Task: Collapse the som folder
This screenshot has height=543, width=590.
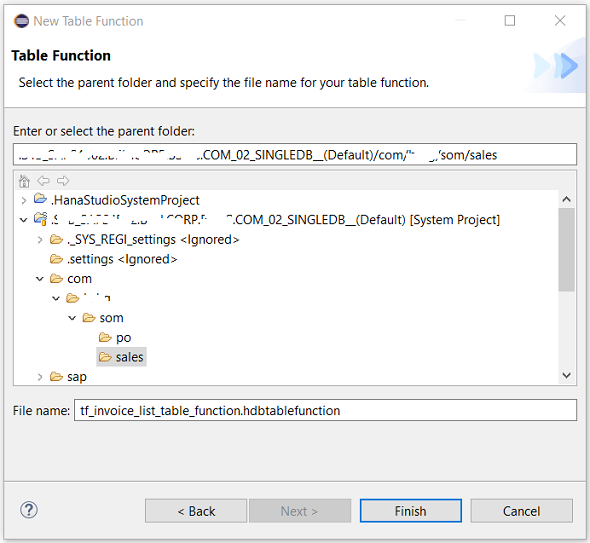Action: point(72,318)
